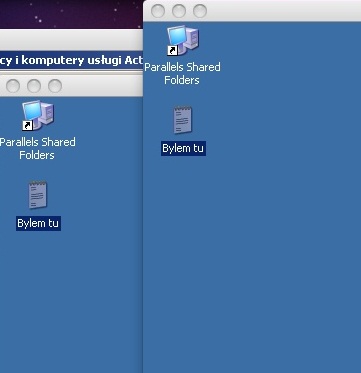361x373 pixels.
Task: Select the highlighted Bylem tu label in left window
Action: 38,223
